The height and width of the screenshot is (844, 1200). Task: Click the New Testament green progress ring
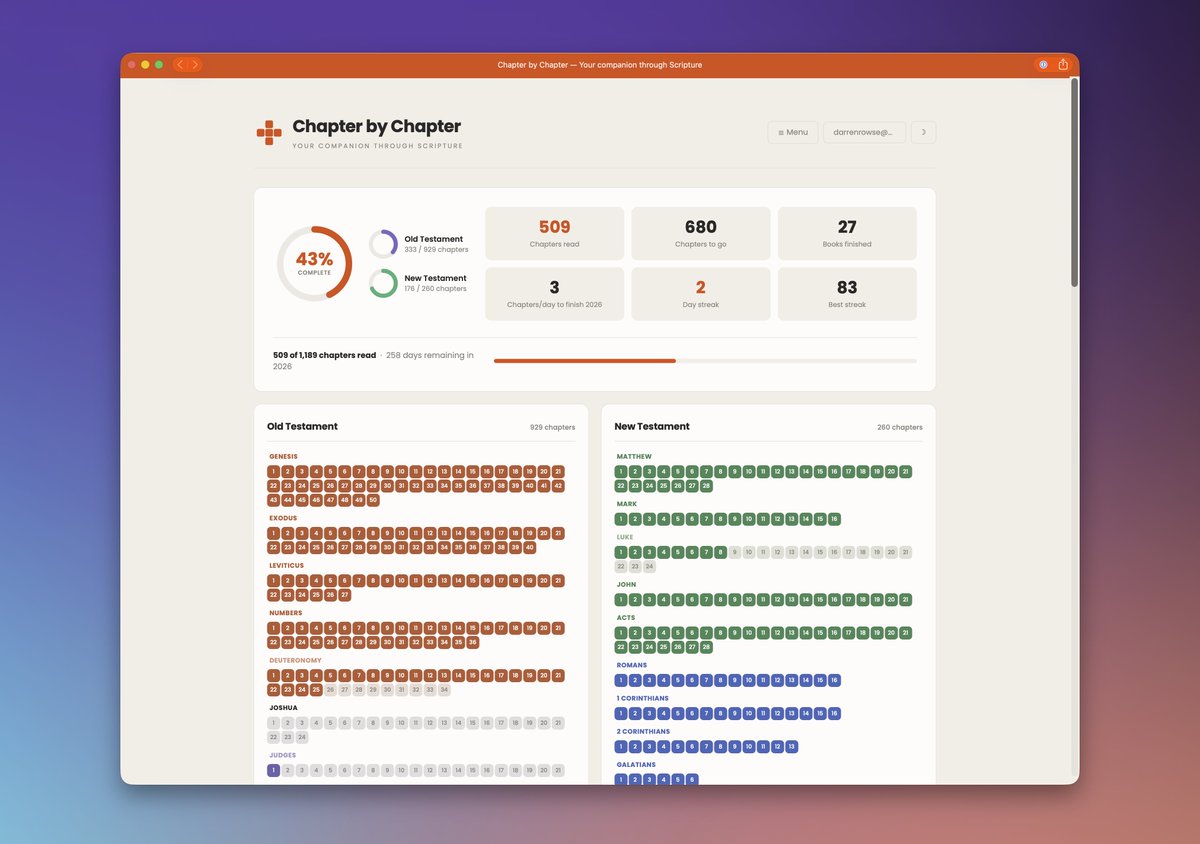point(384,283)
